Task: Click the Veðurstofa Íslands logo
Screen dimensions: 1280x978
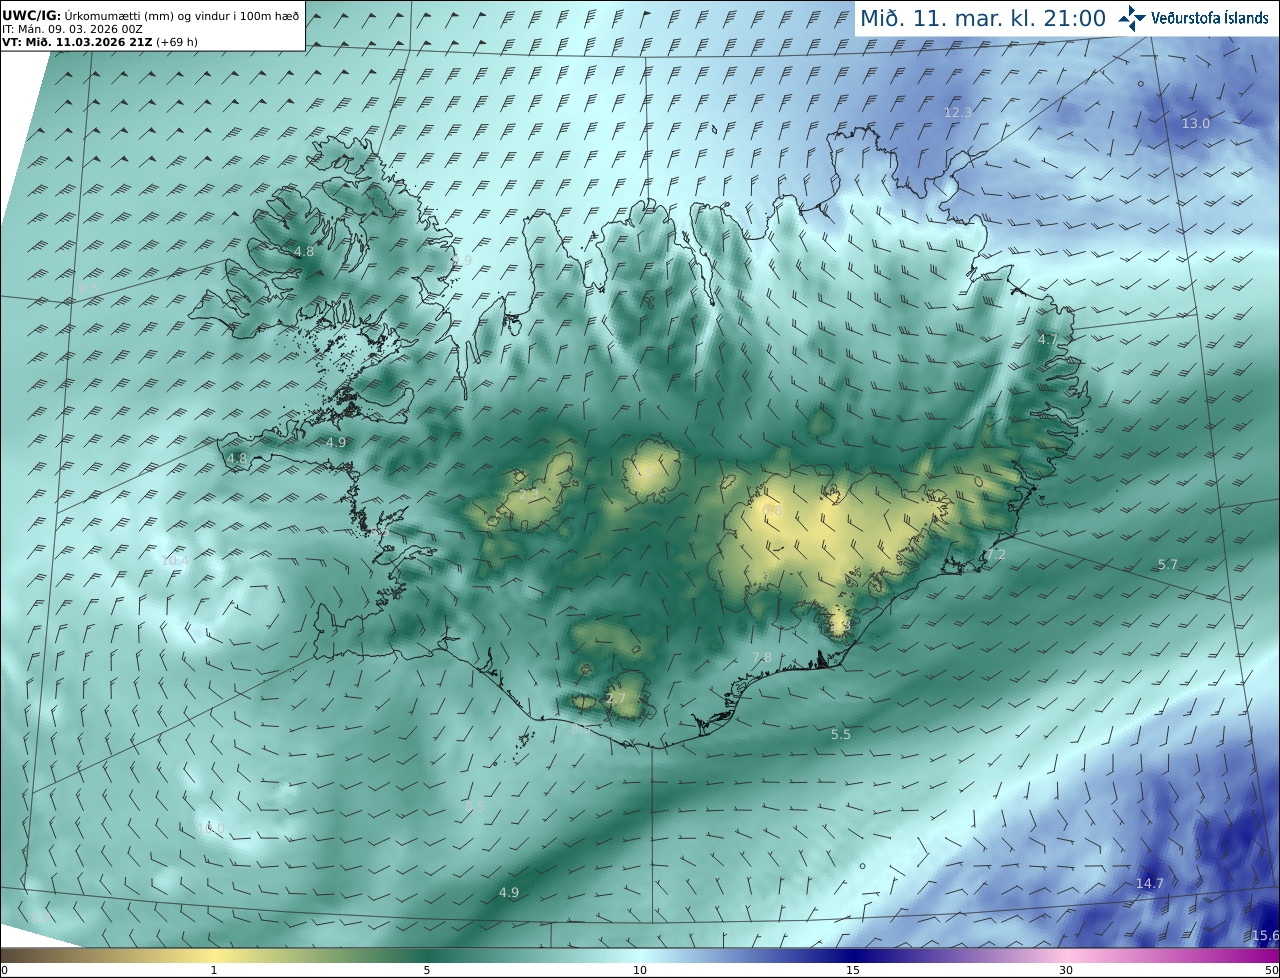Action: (1194, 18)
